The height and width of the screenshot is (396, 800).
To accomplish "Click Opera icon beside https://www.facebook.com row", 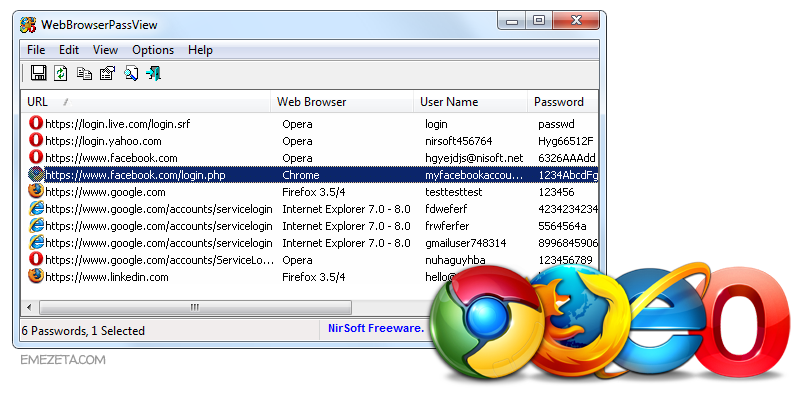I will pyautogui.click(x=36, y=158).
